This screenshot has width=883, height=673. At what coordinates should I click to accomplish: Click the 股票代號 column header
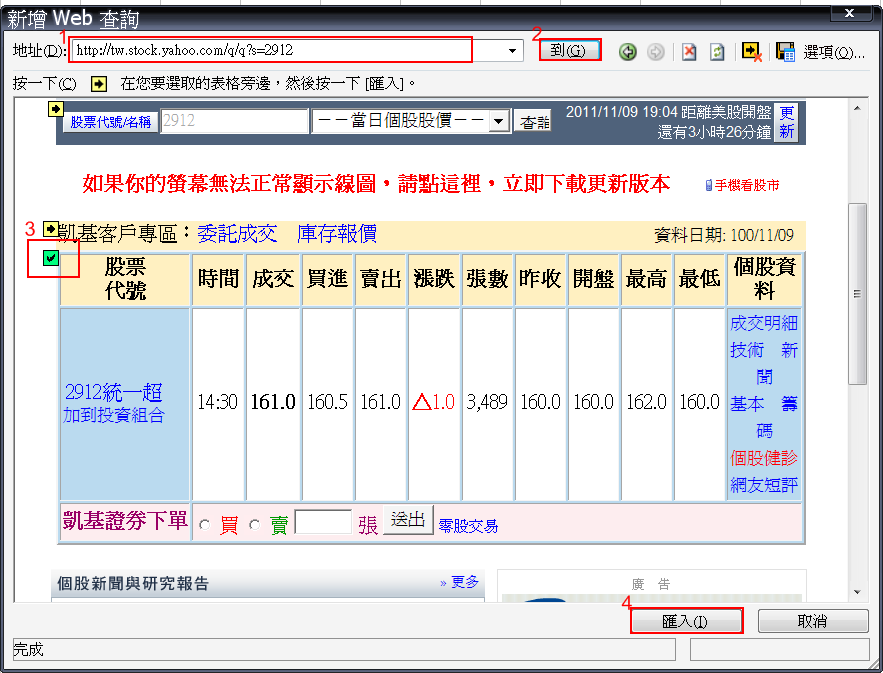click(x=125, y=279)
